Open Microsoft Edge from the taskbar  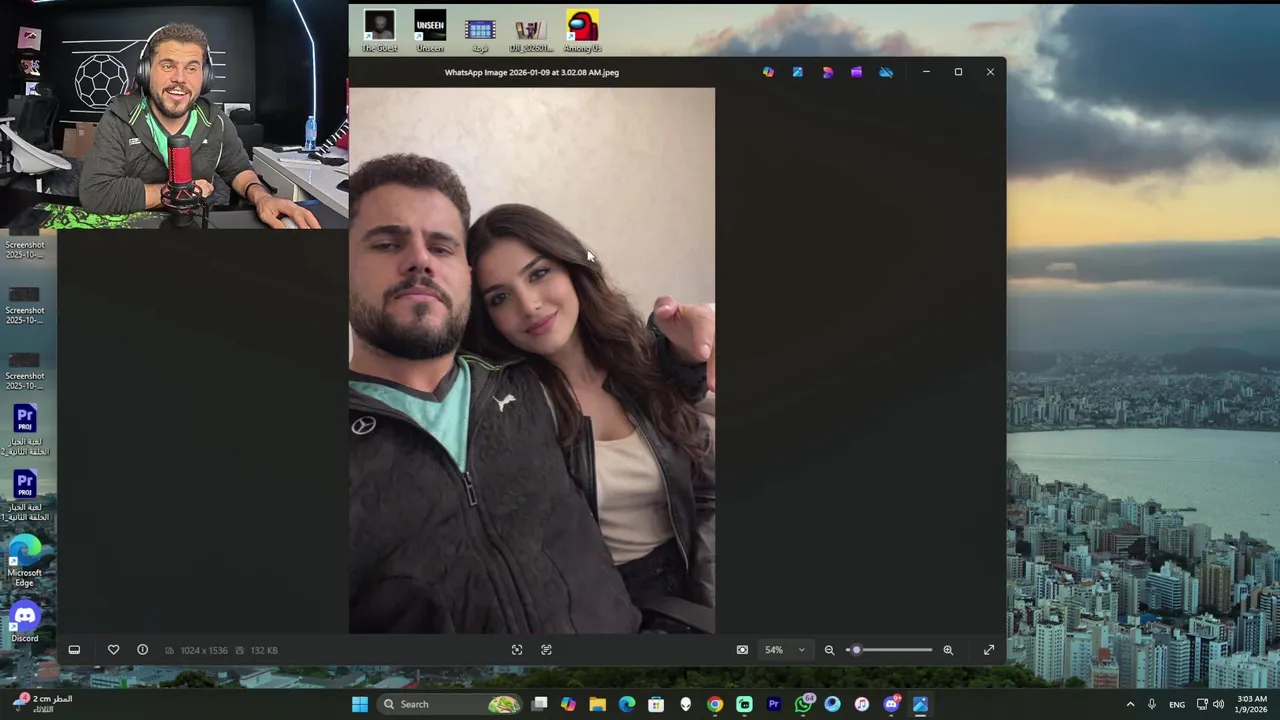tap(627, 704)
